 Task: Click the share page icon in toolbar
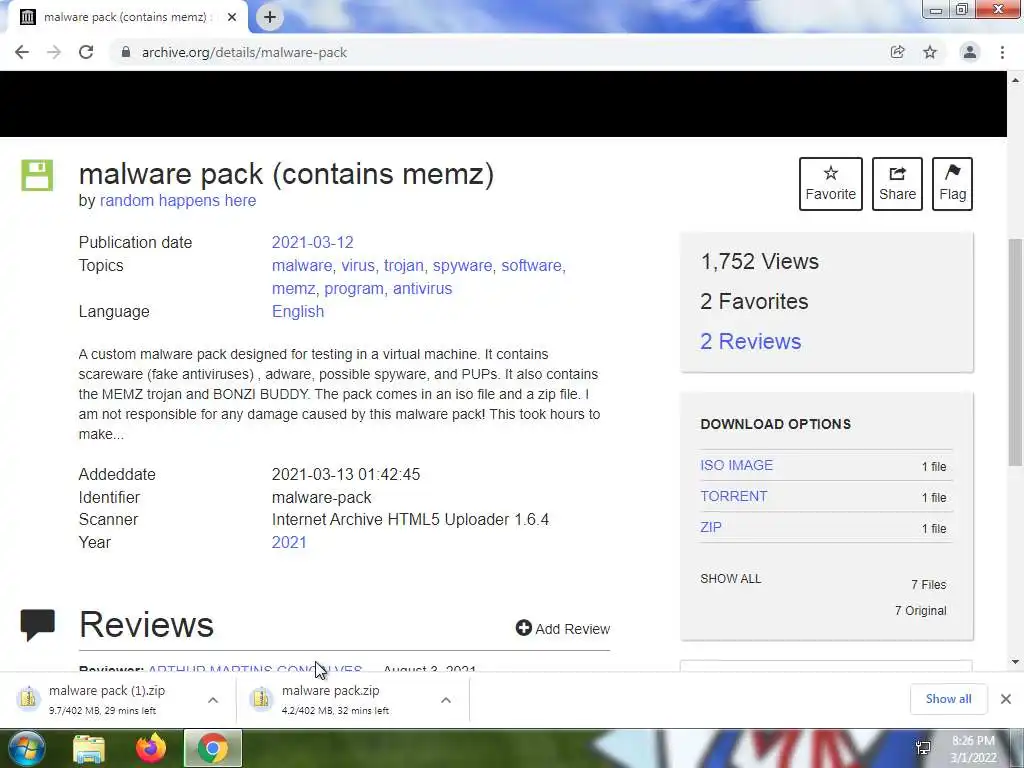(897, 52)
